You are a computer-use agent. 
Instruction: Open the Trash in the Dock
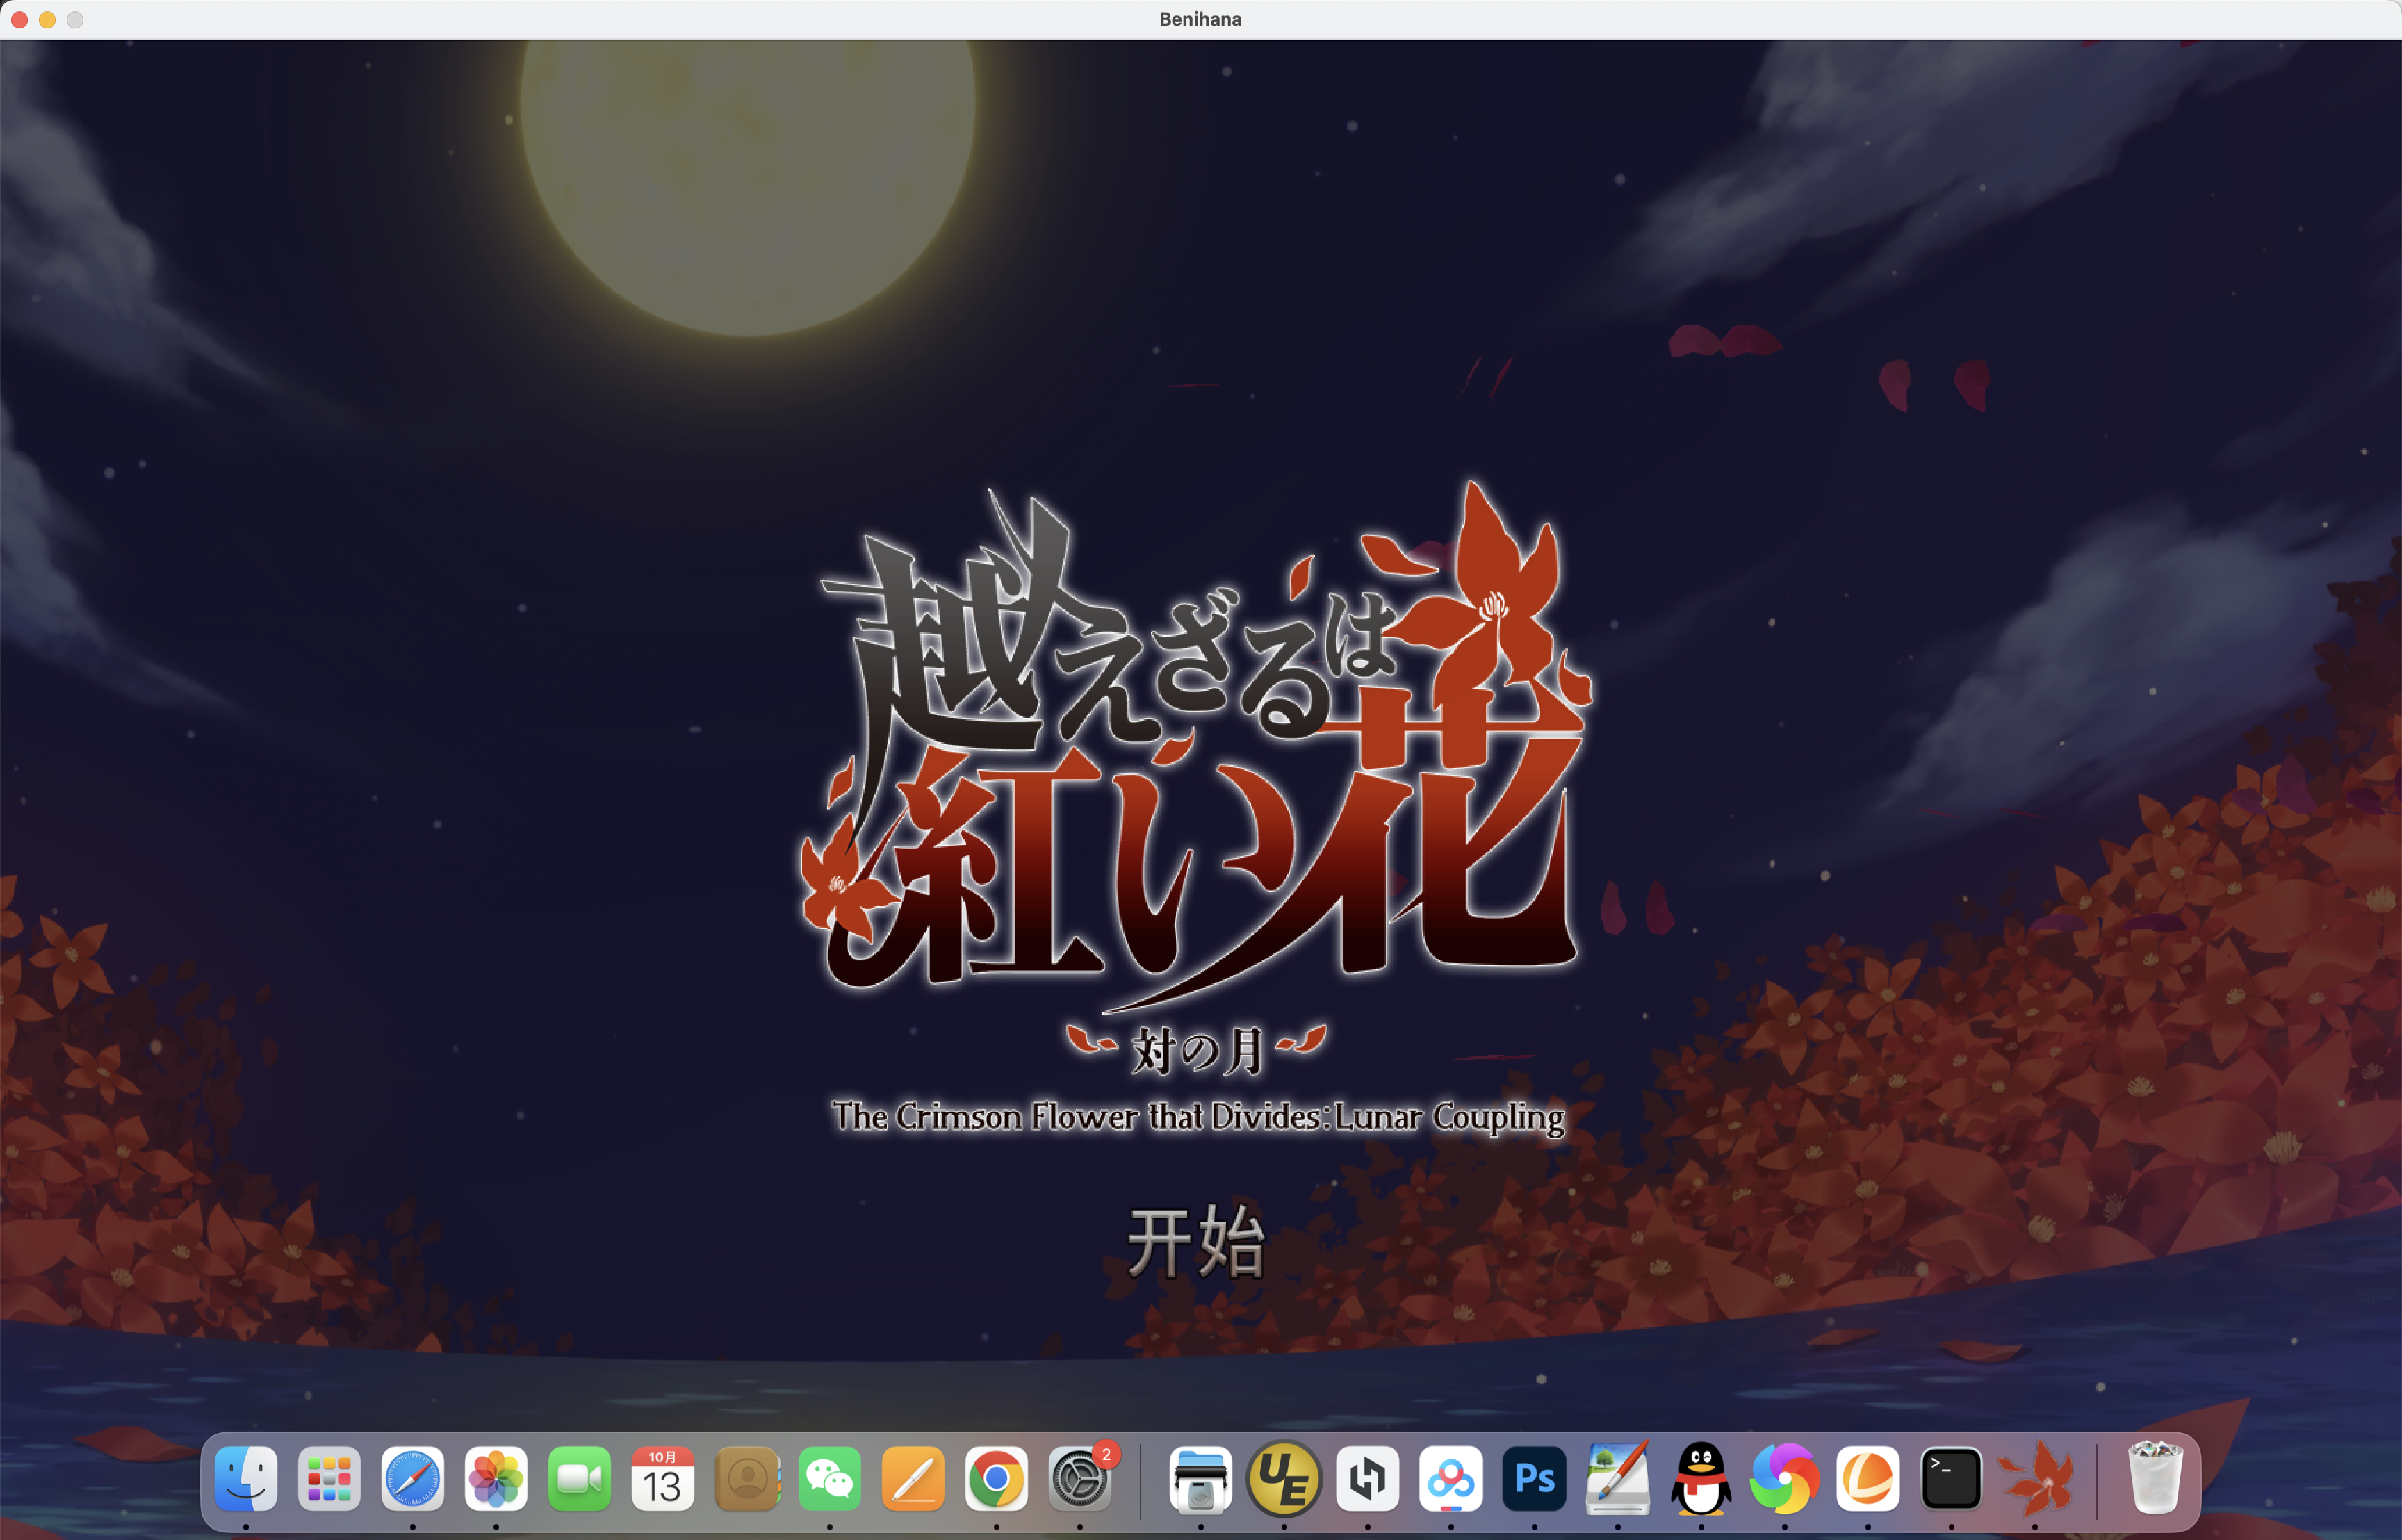(2155, 1478)
